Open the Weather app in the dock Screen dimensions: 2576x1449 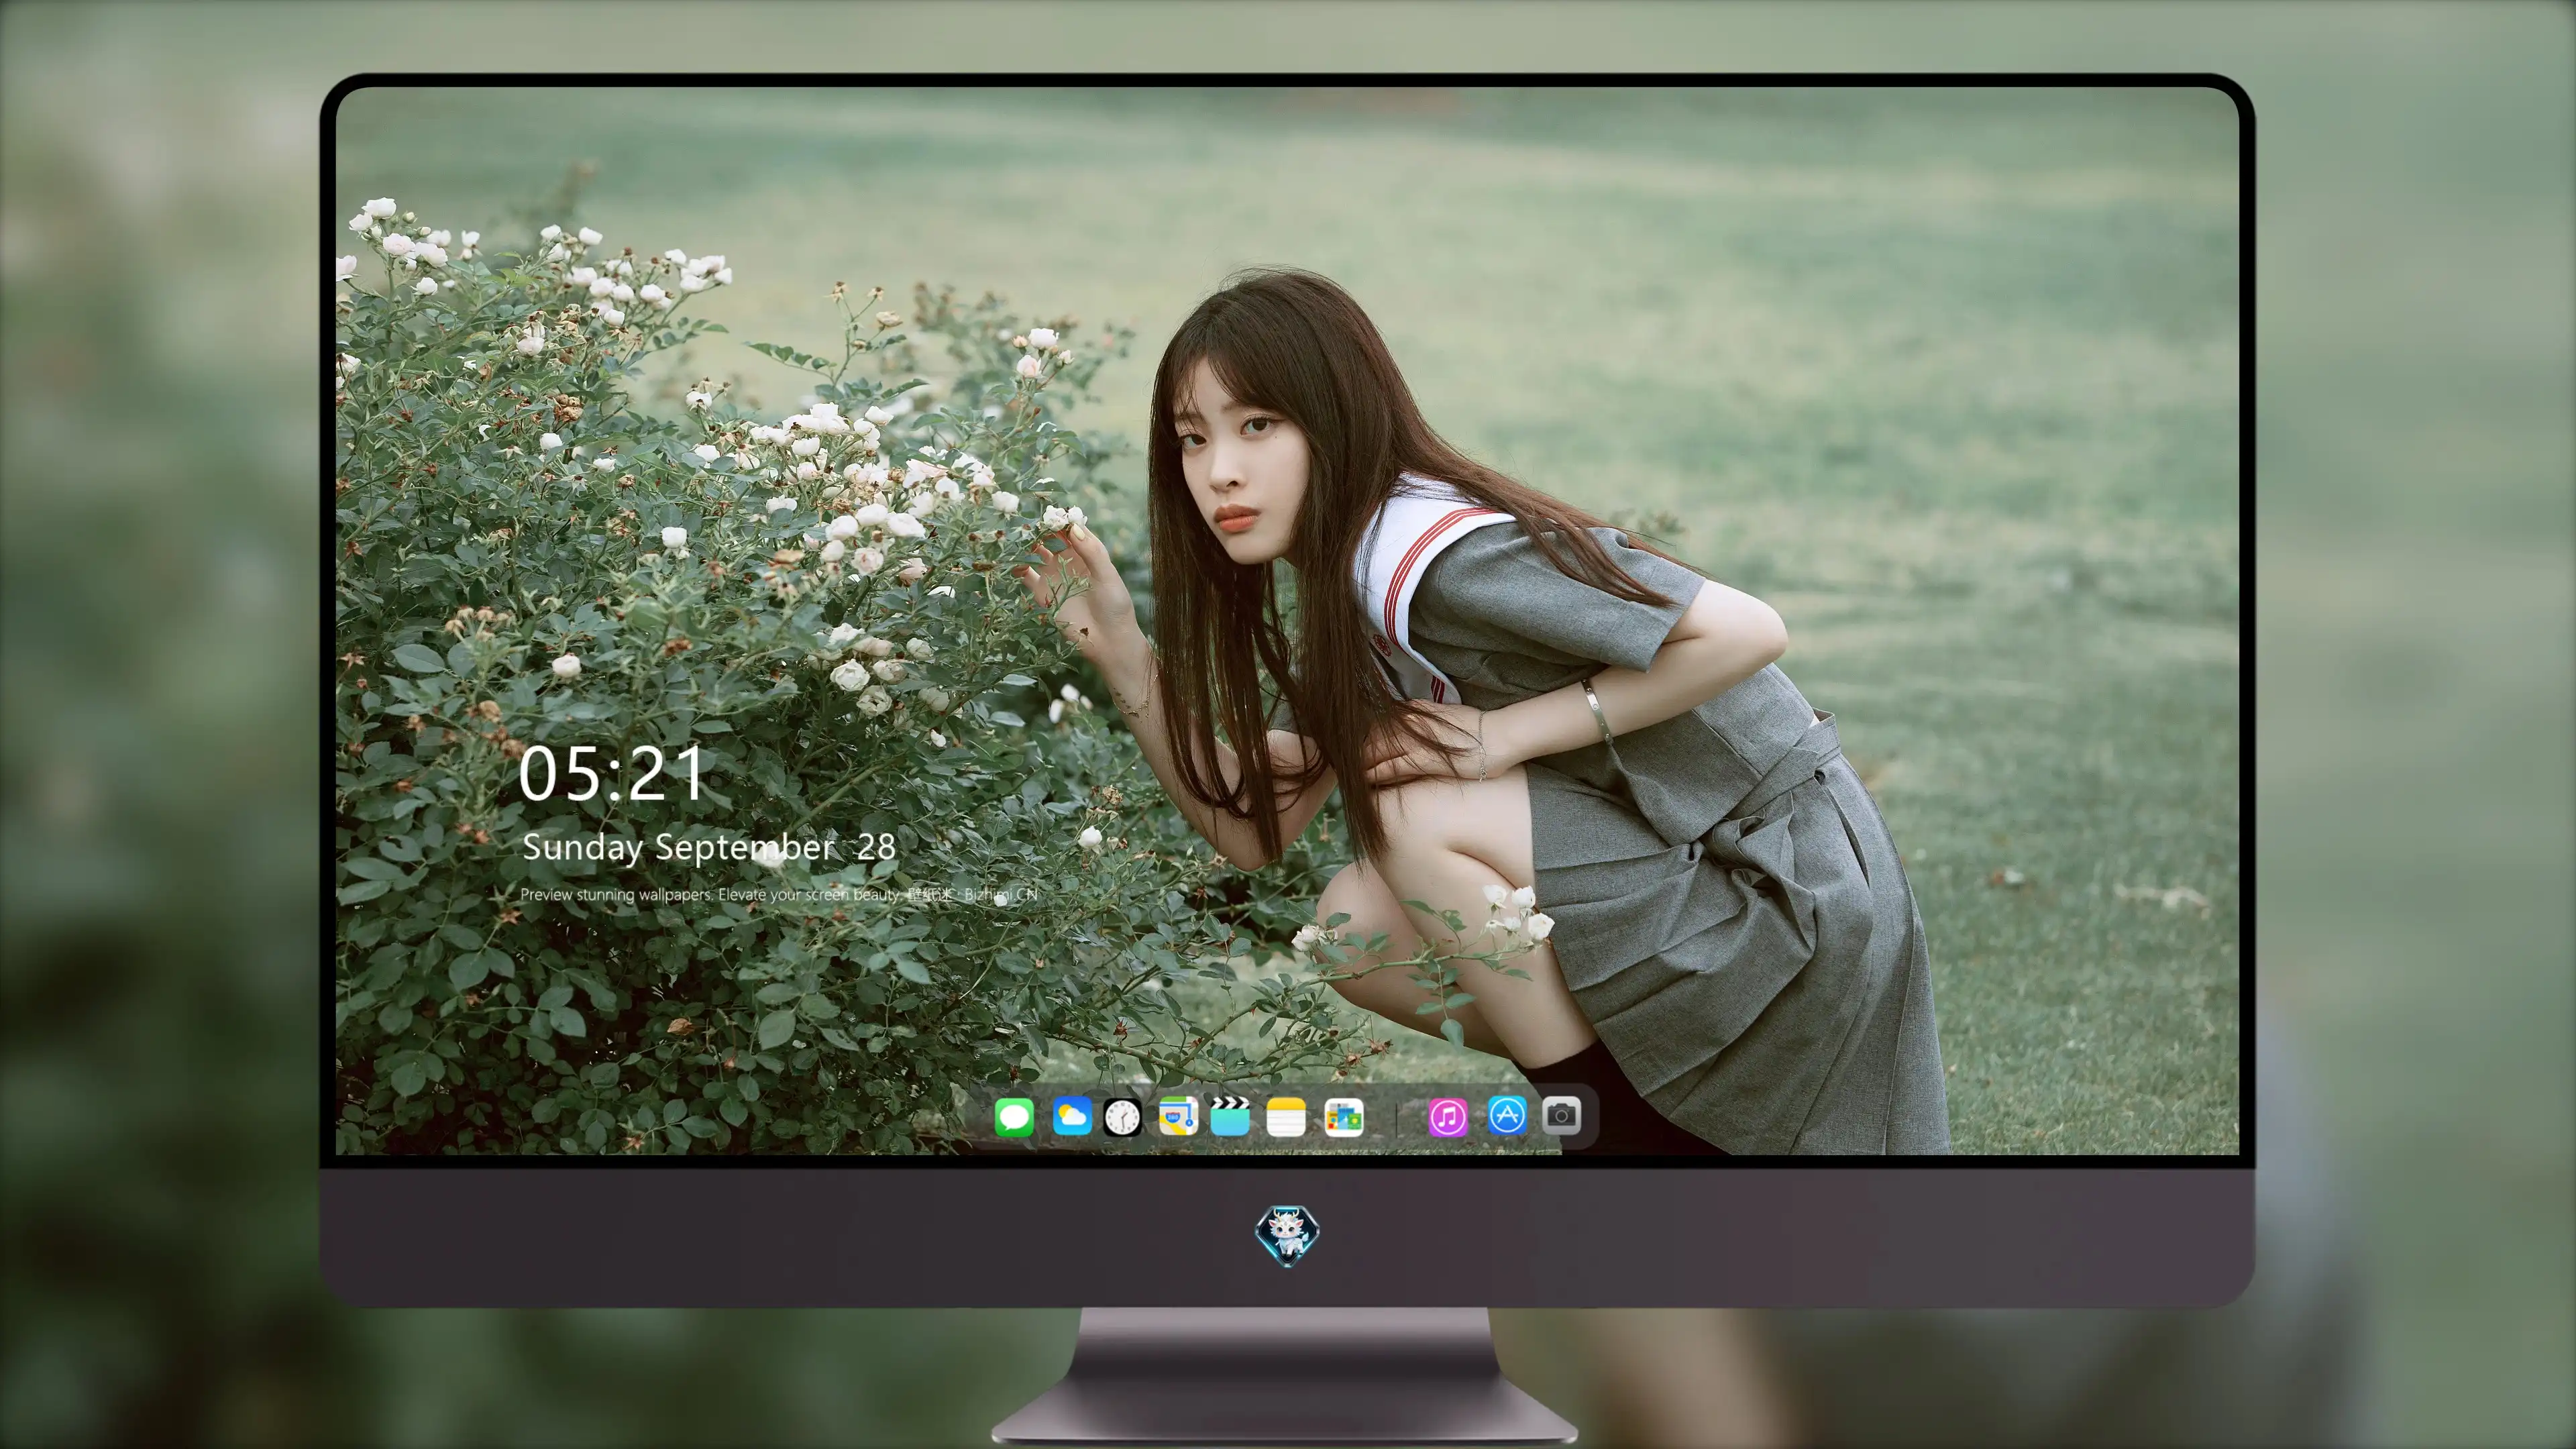1071,1116
